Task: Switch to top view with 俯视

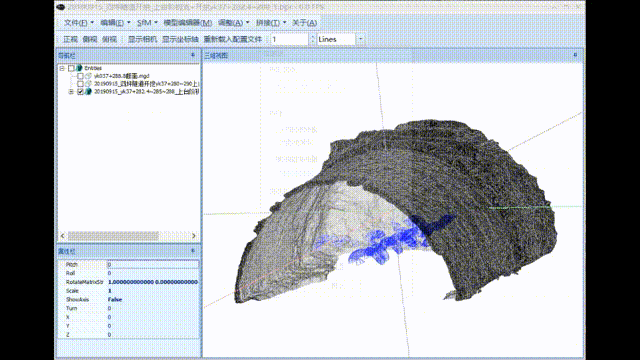Action: coord(109,39)
